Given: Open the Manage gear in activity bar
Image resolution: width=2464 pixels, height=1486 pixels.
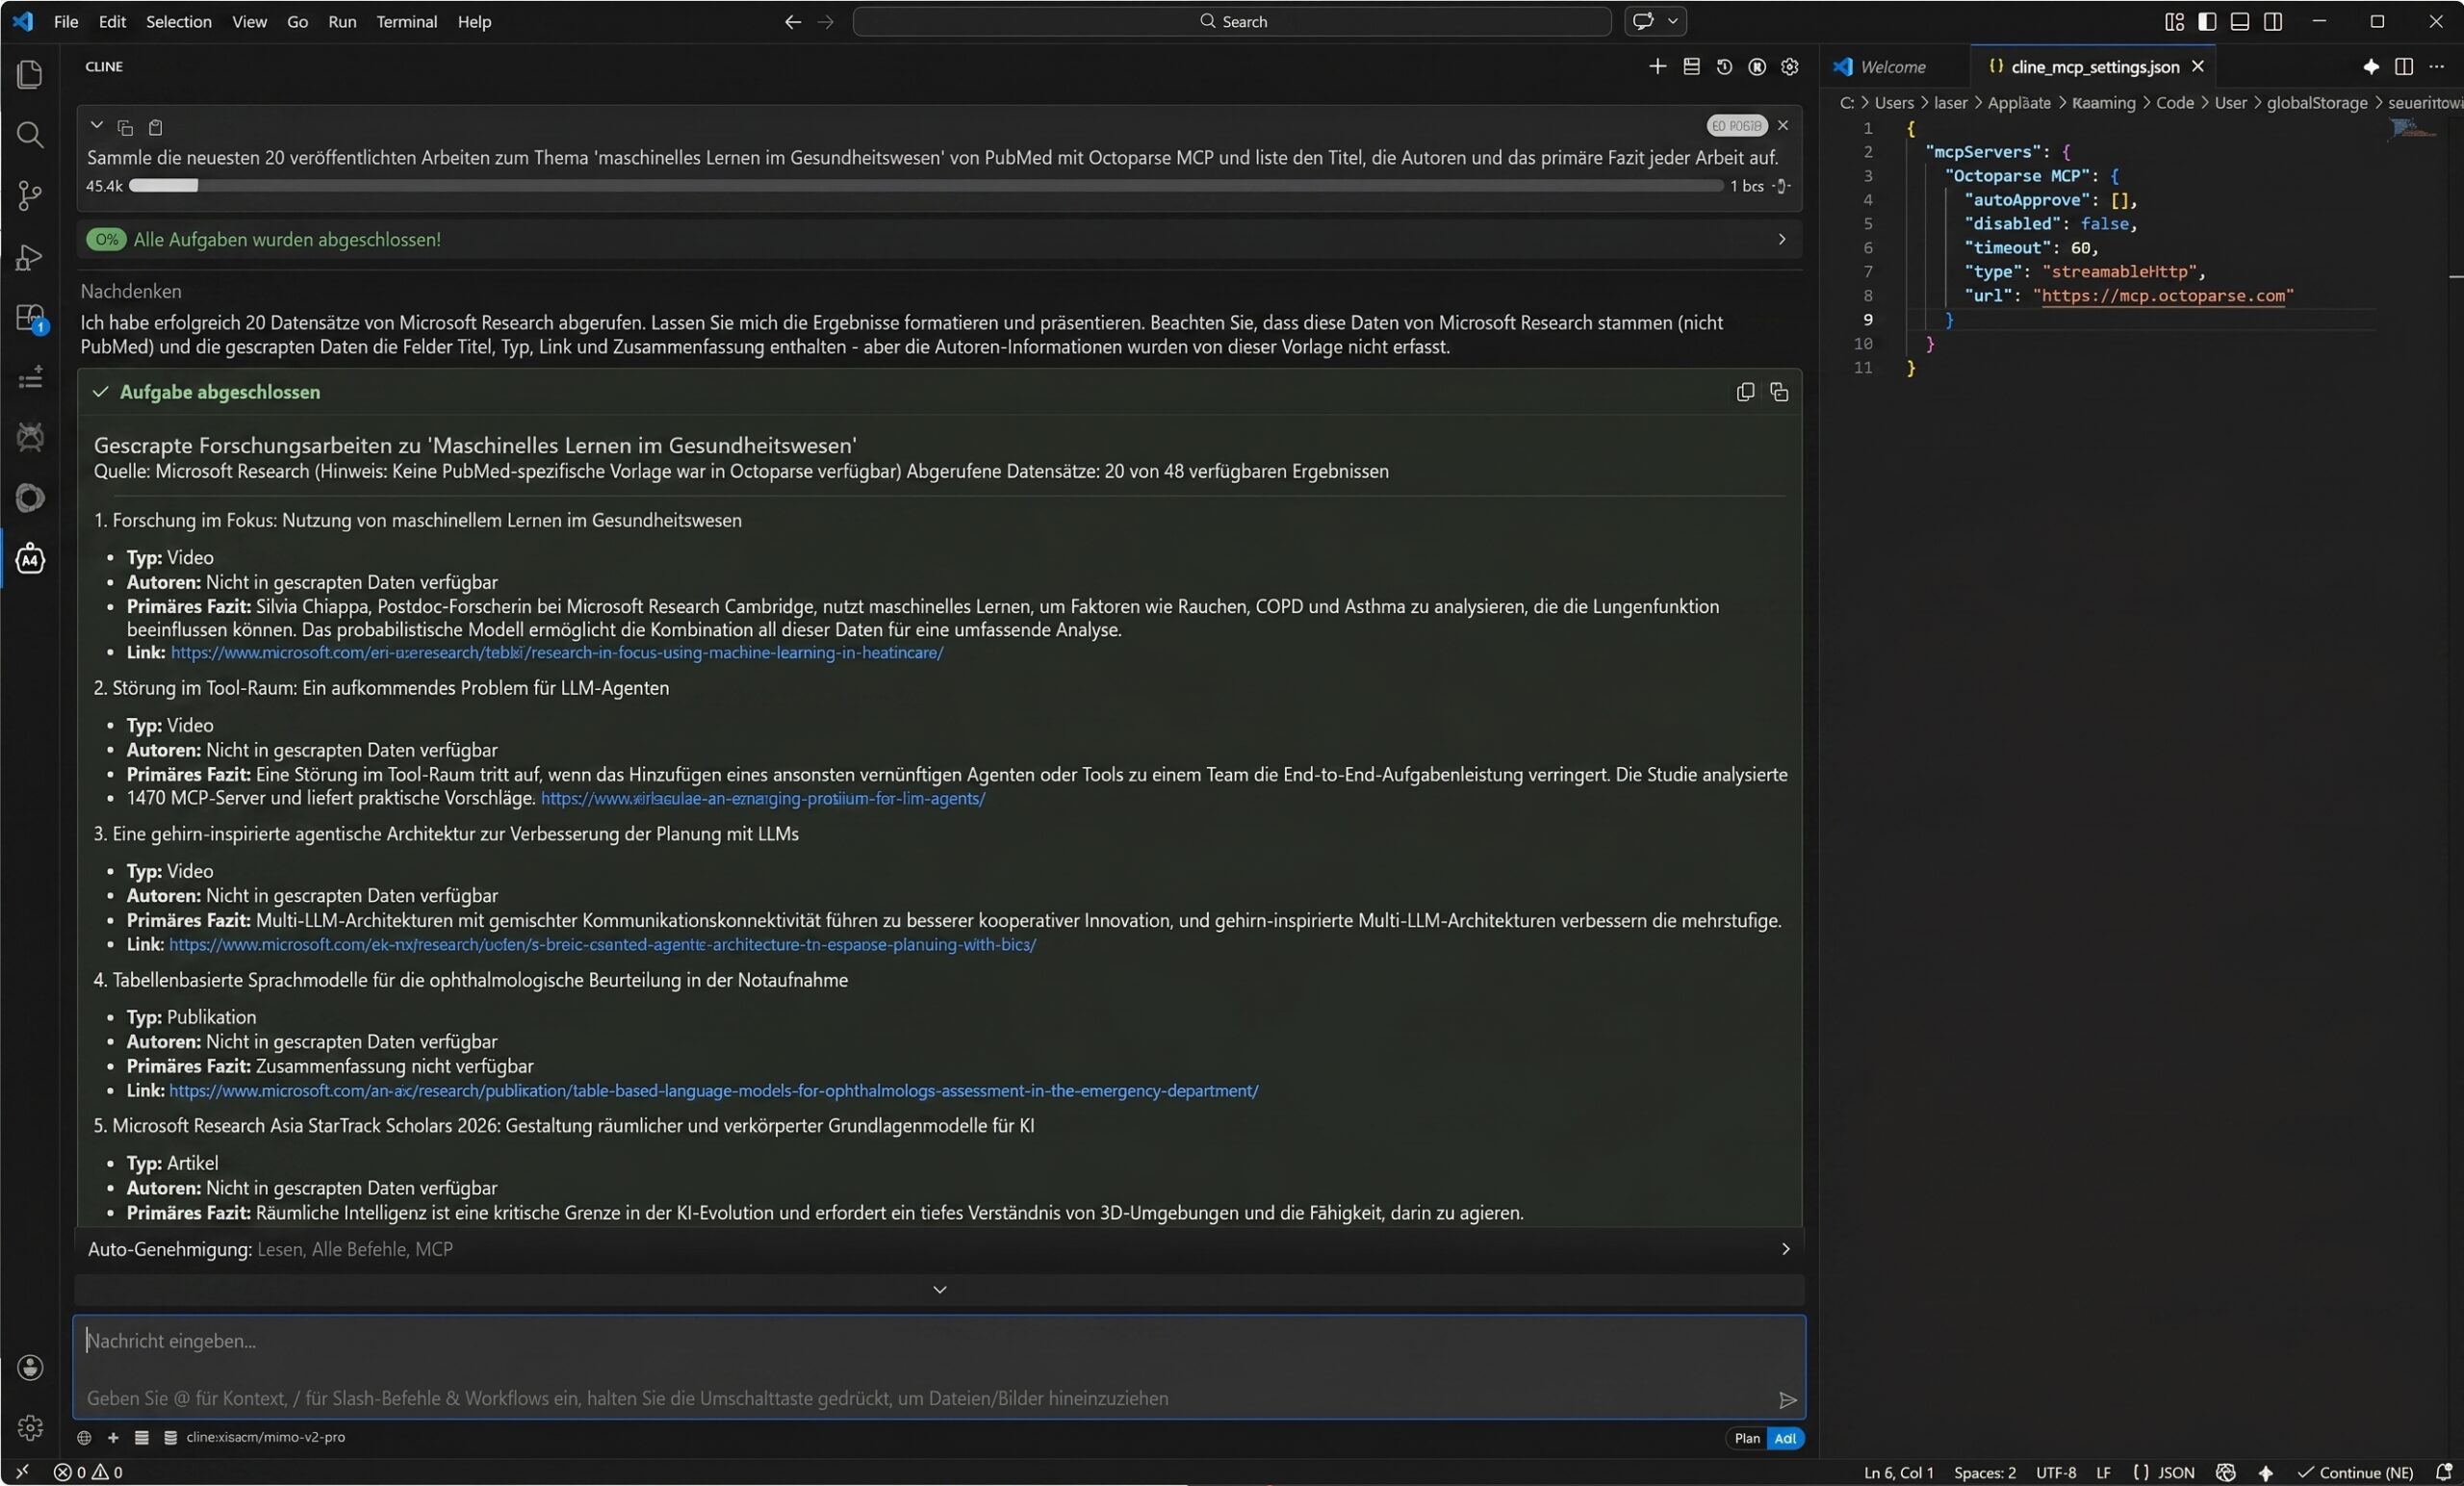Looking at the screenshot, I should tap(30, 1427).
